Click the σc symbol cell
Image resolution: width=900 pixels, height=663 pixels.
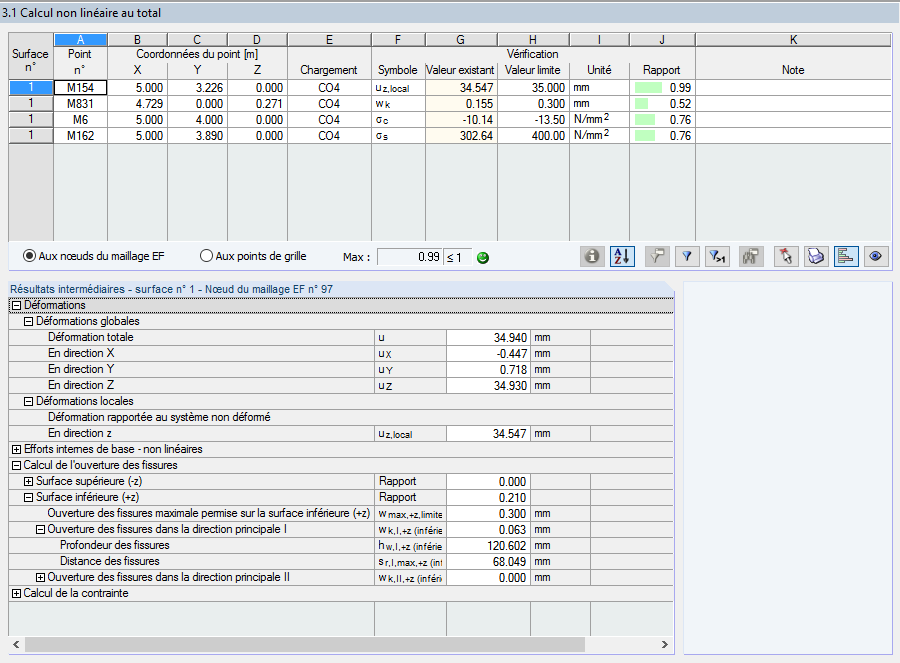point(398,120)
